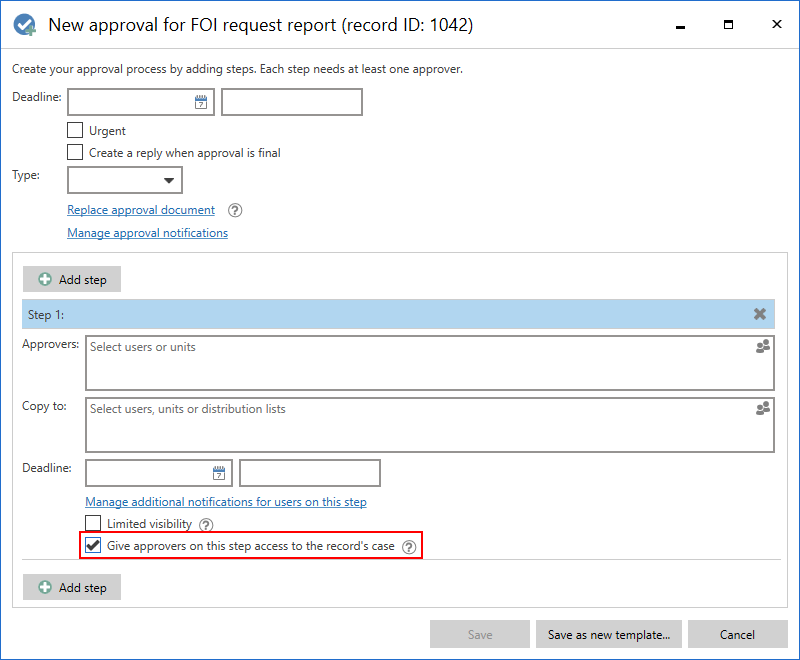
Task: Enable Limited visibility checkbox
Action: pos(93,523)
